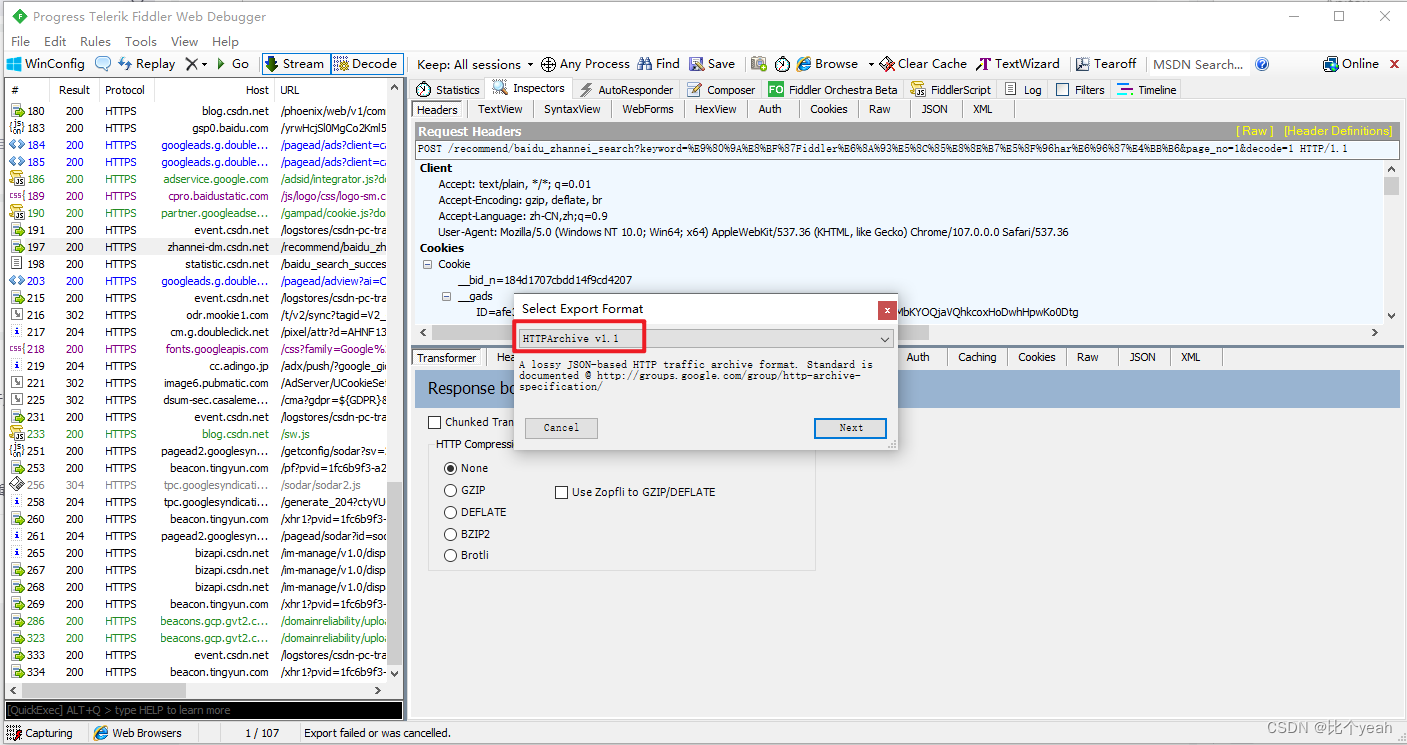Click the Browse toolbar button
1407x745 pixels.
tap(828, 63)
